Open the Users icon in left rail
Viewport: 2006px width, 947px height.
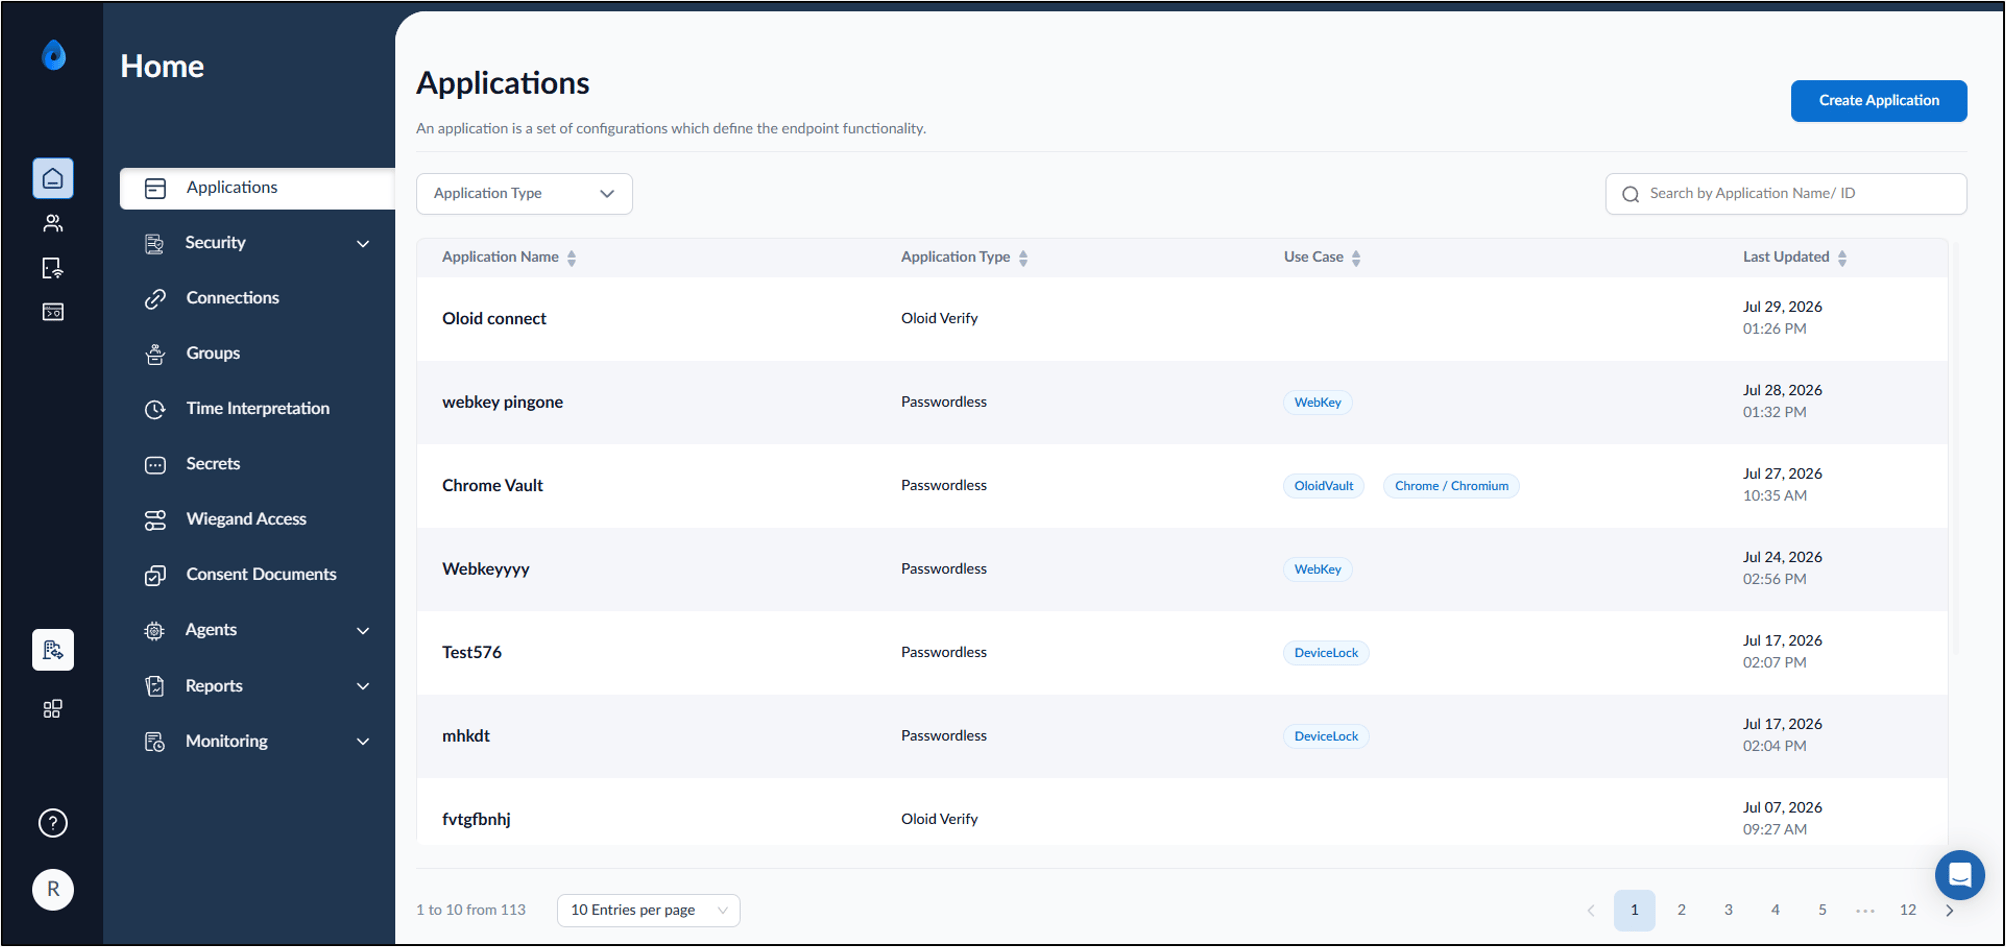click(x=53, y=223)
